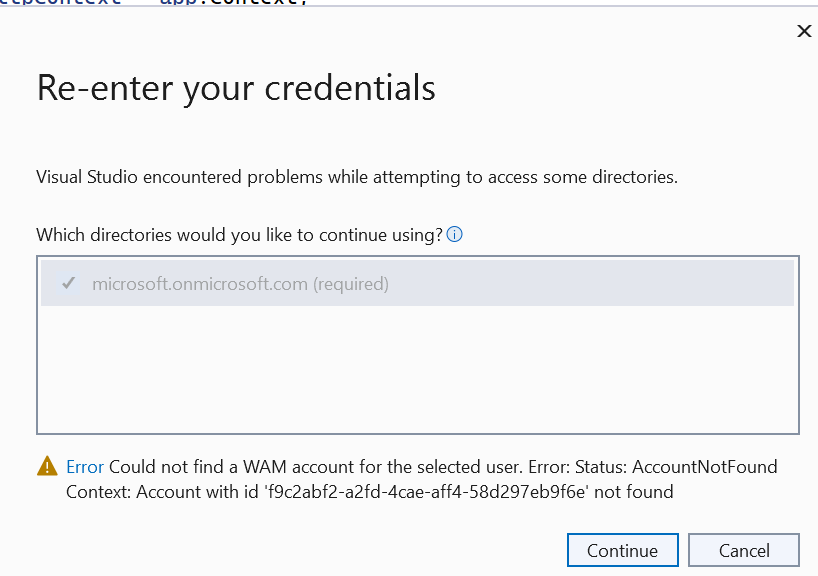Screen dimensions: 818x576
Task: Close the Re-enter your credentials dialog
Action: pos(804,31)
